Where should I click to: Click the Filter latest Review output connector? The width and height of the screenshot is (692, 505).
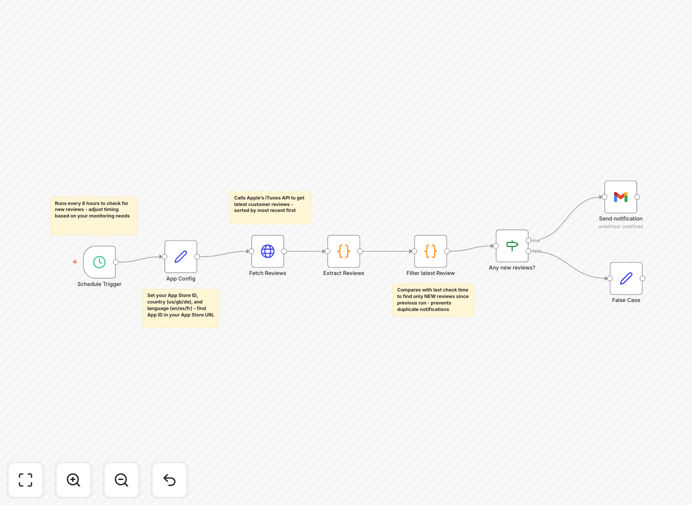(447, 251)
